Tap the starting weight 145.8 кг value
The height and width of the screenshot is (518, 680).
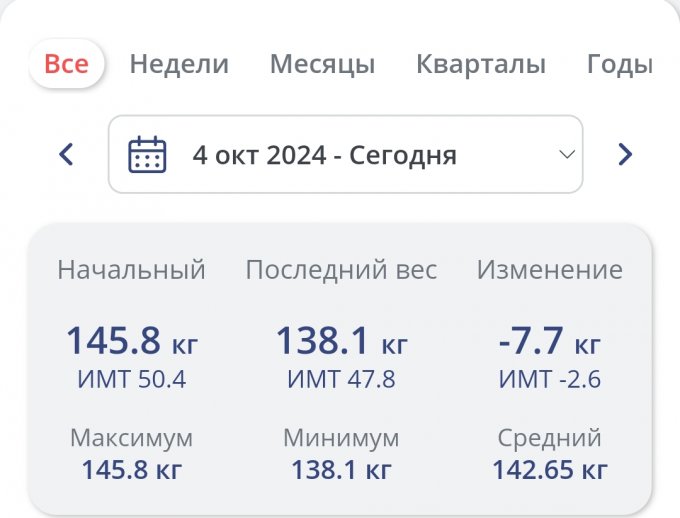[x=131, y=342]
